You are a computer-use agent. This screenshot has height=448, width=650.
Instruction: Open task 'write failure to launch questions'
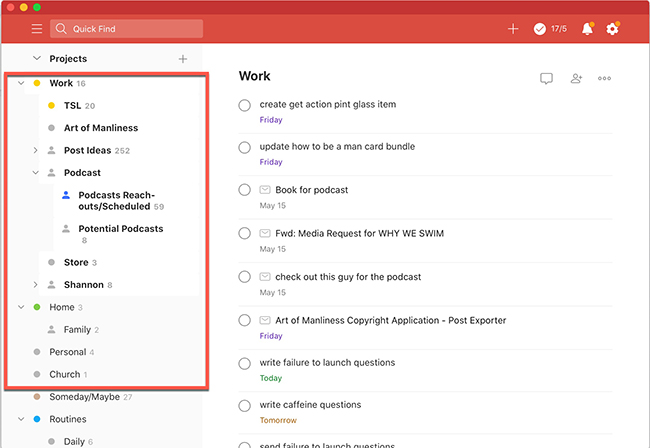tap(327, 363)
